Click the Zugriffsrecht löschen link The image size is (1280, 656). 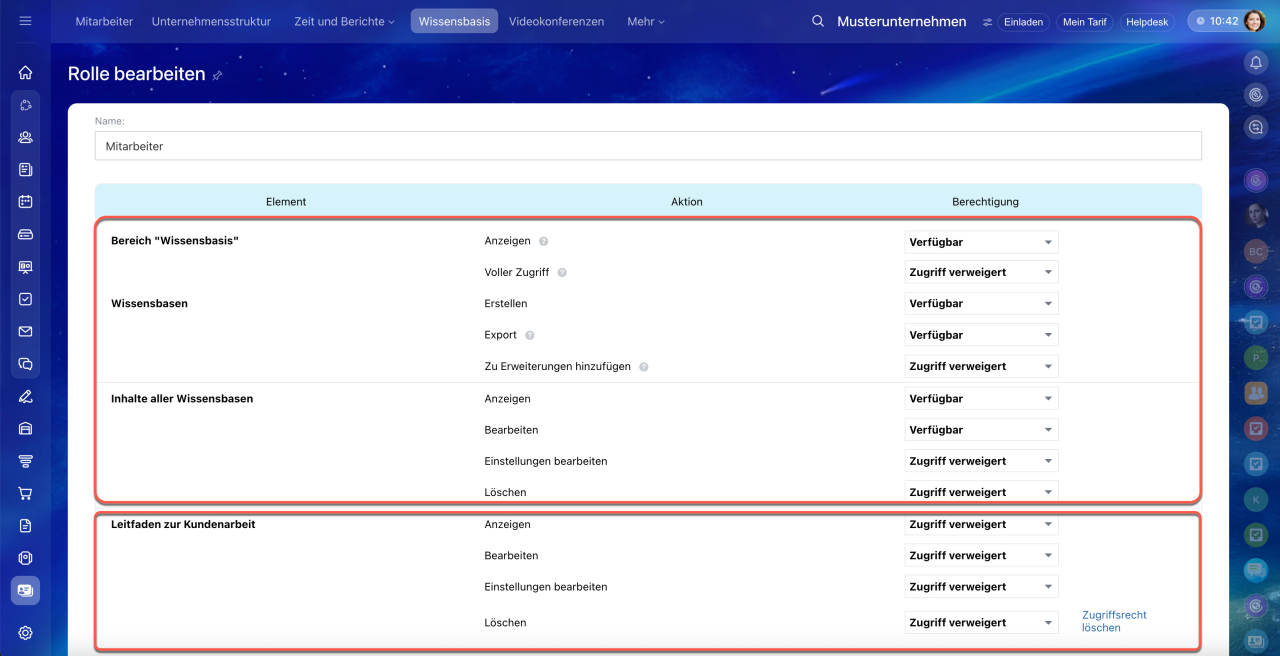pyautogui.click(x=1114, y=621)
